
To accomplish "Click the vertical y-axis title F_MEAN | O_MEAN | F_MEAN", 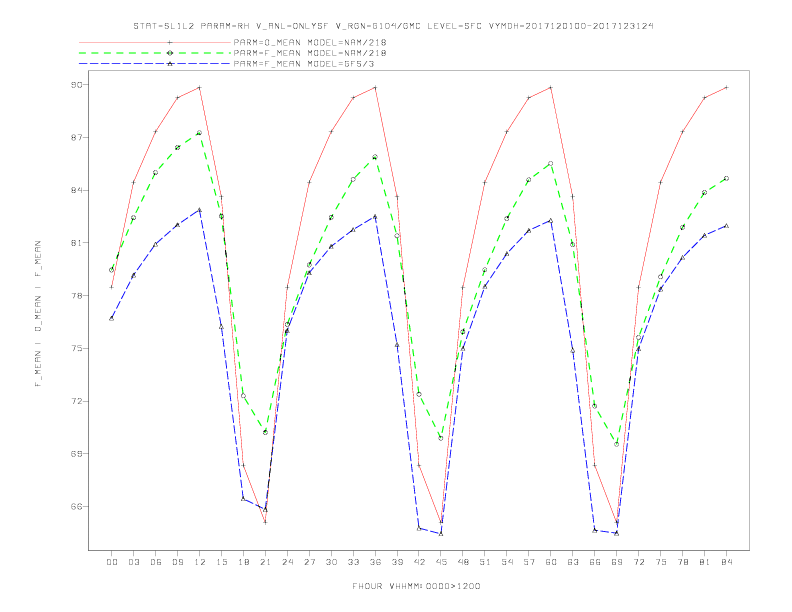I will point(38,314).
